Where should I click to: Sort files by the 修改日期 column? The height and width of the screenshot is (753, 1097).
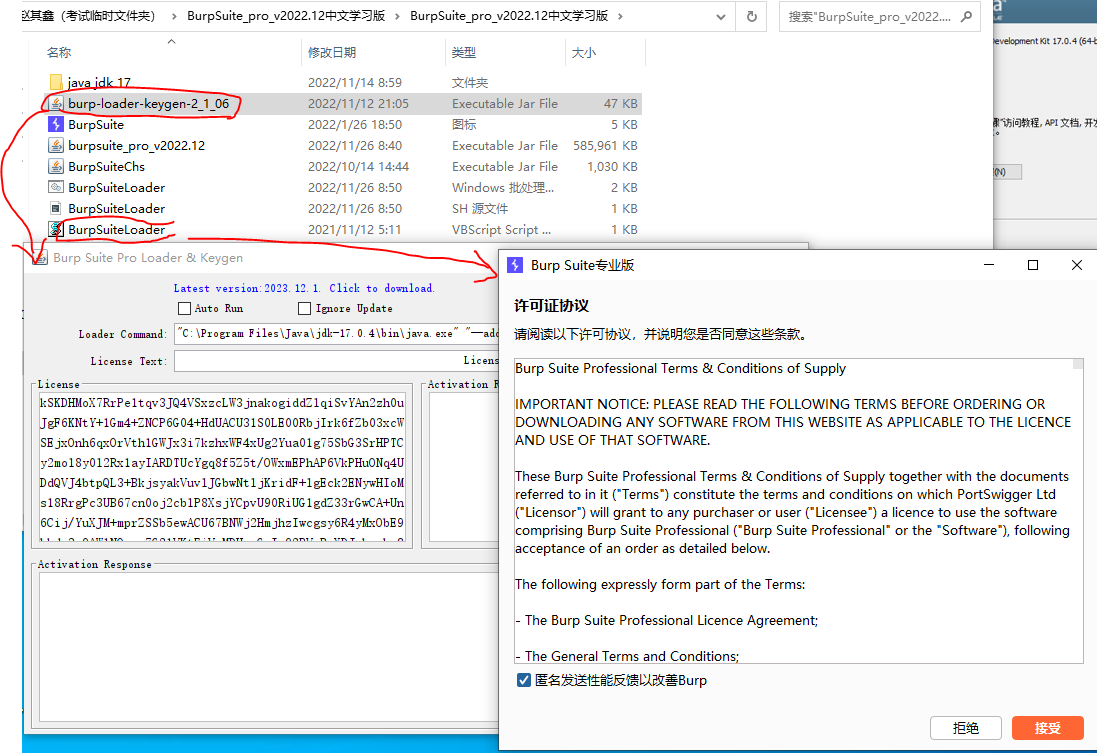click(x=332, y=52)
